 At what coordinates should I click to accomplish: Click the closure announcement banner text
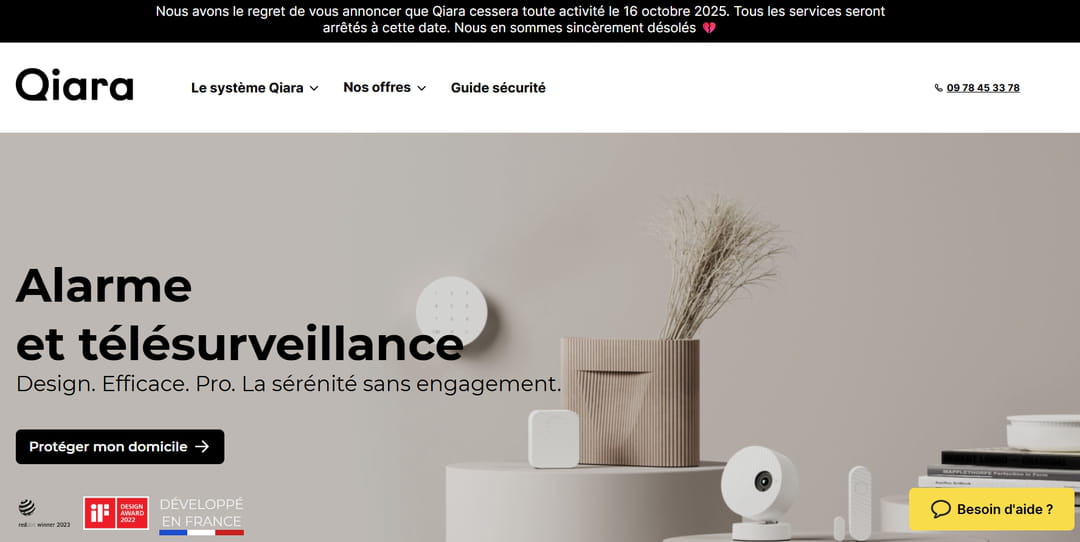(520, 20)
